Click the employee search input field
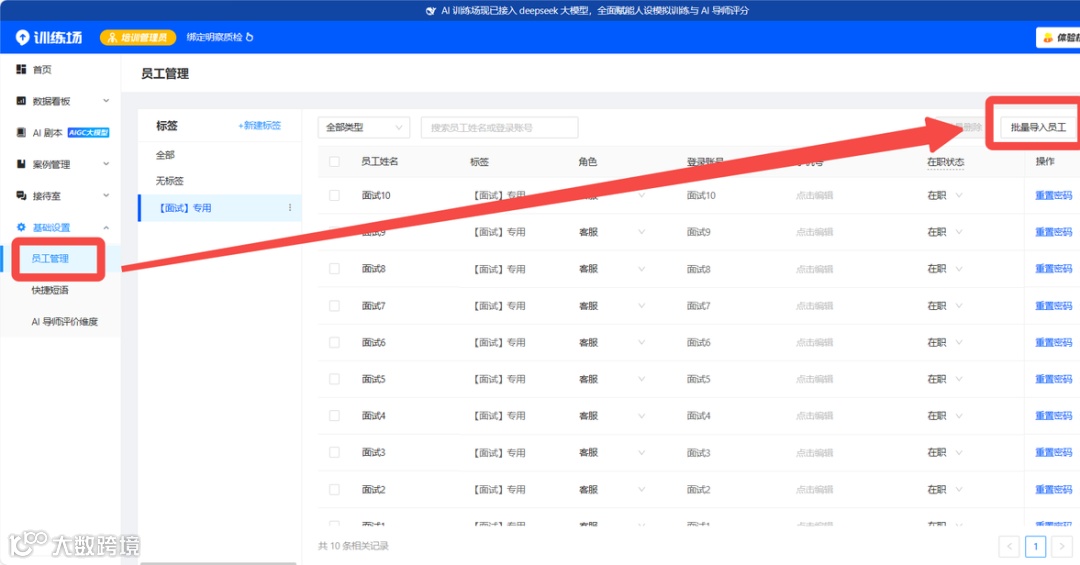The height and width of the screenshot is (565, 1080). tap(499, 127)
